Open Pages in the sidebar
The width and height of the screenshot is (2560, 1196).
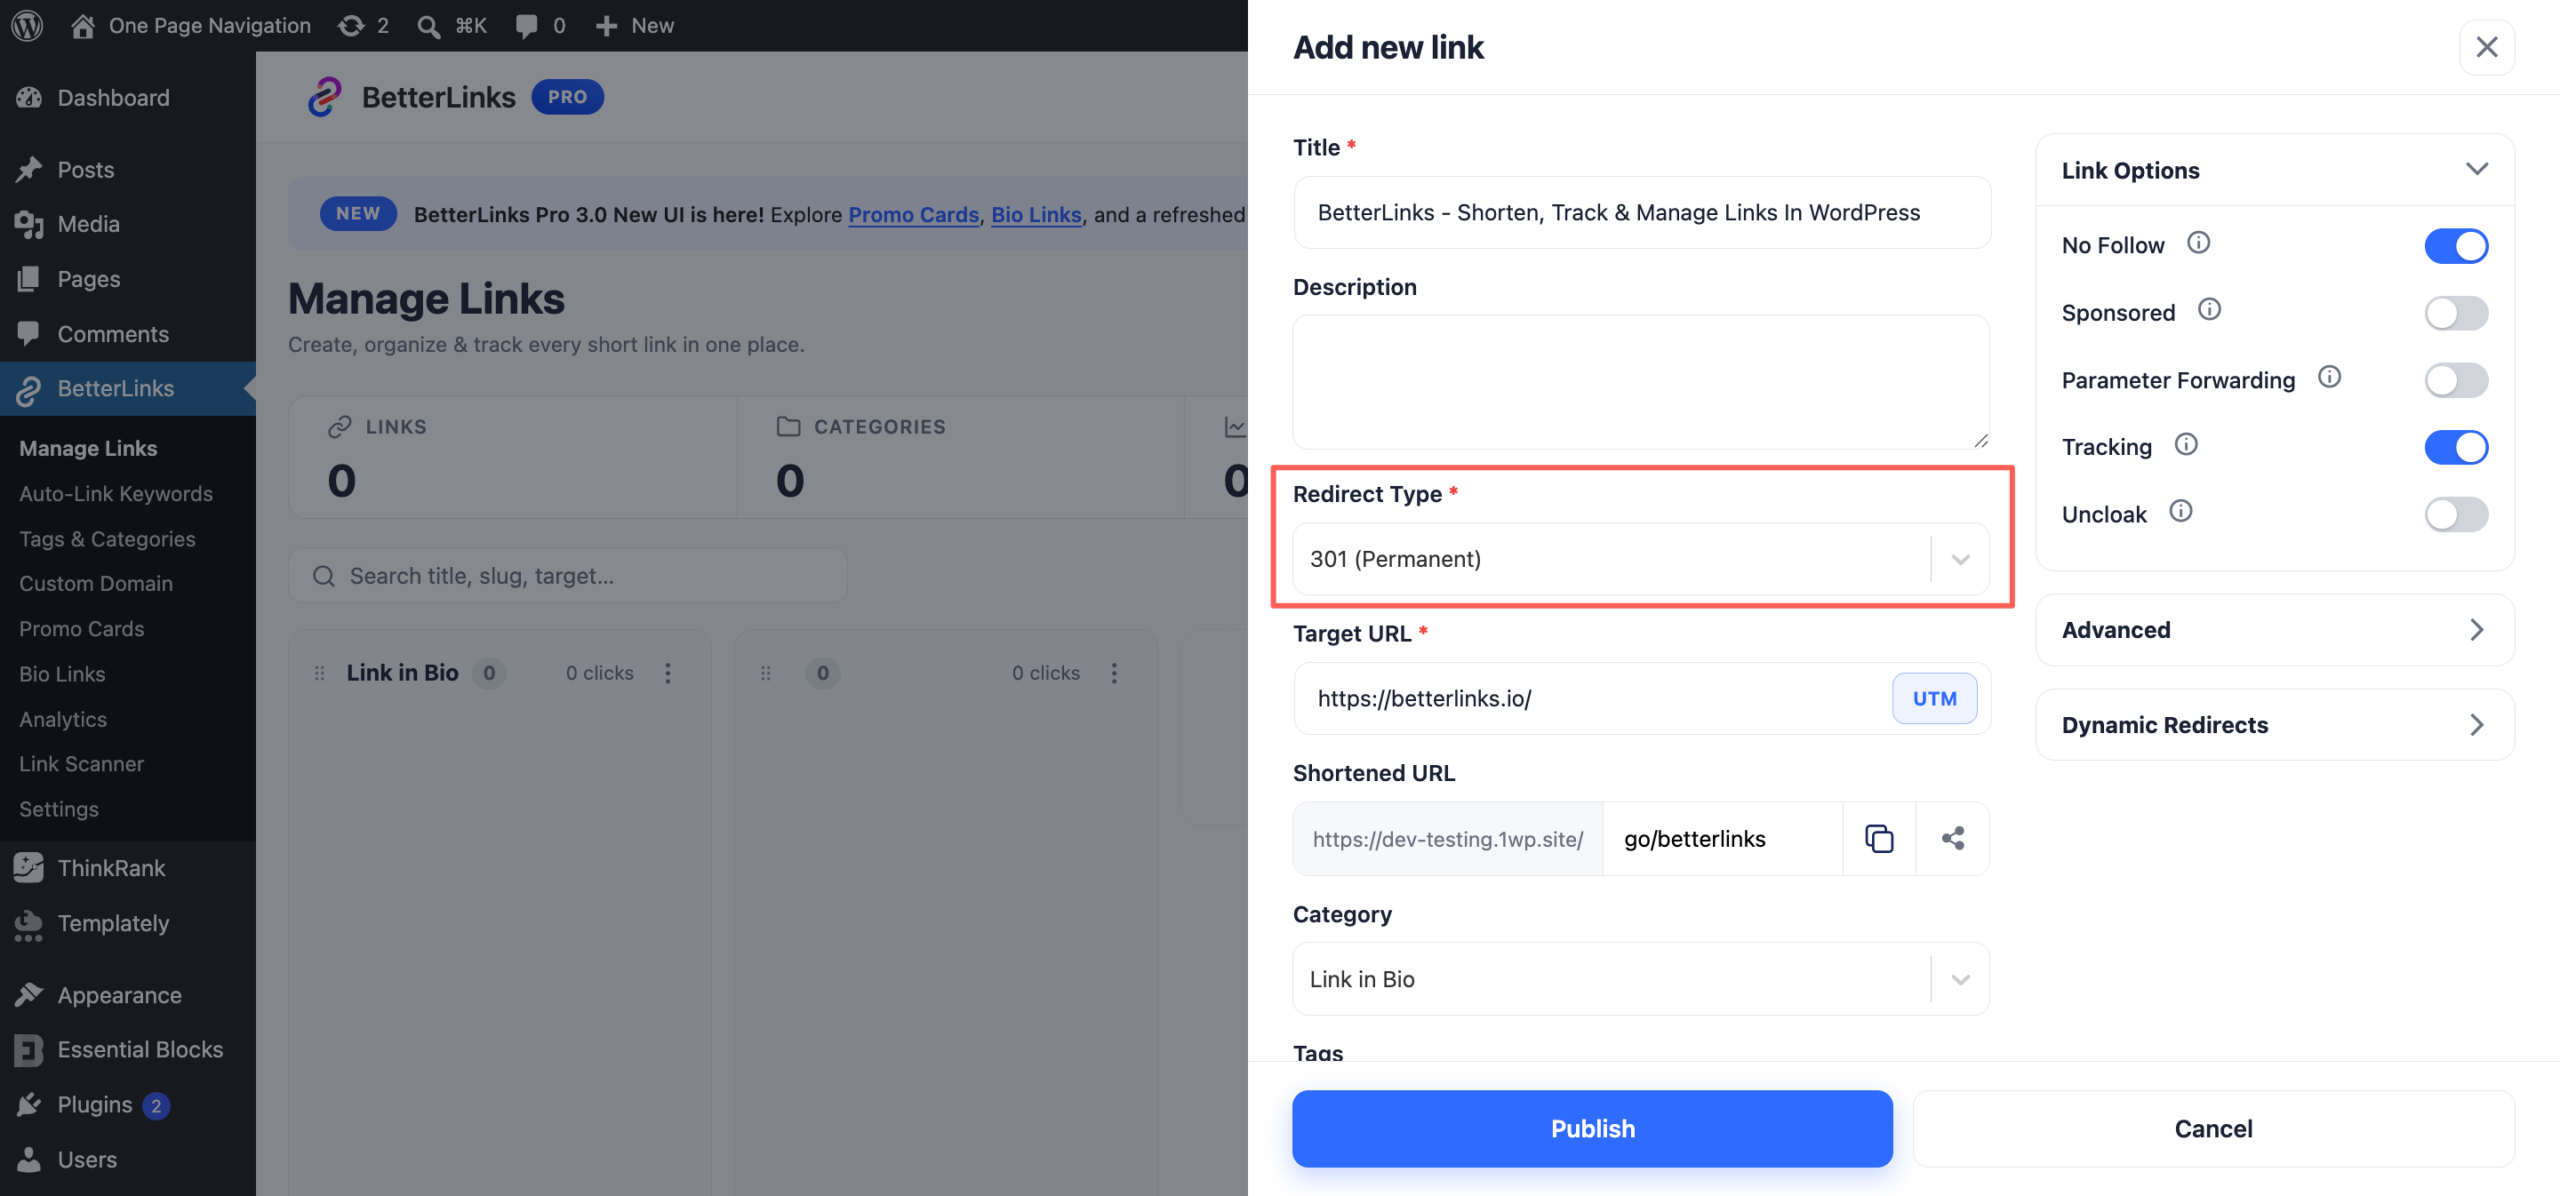89,279
